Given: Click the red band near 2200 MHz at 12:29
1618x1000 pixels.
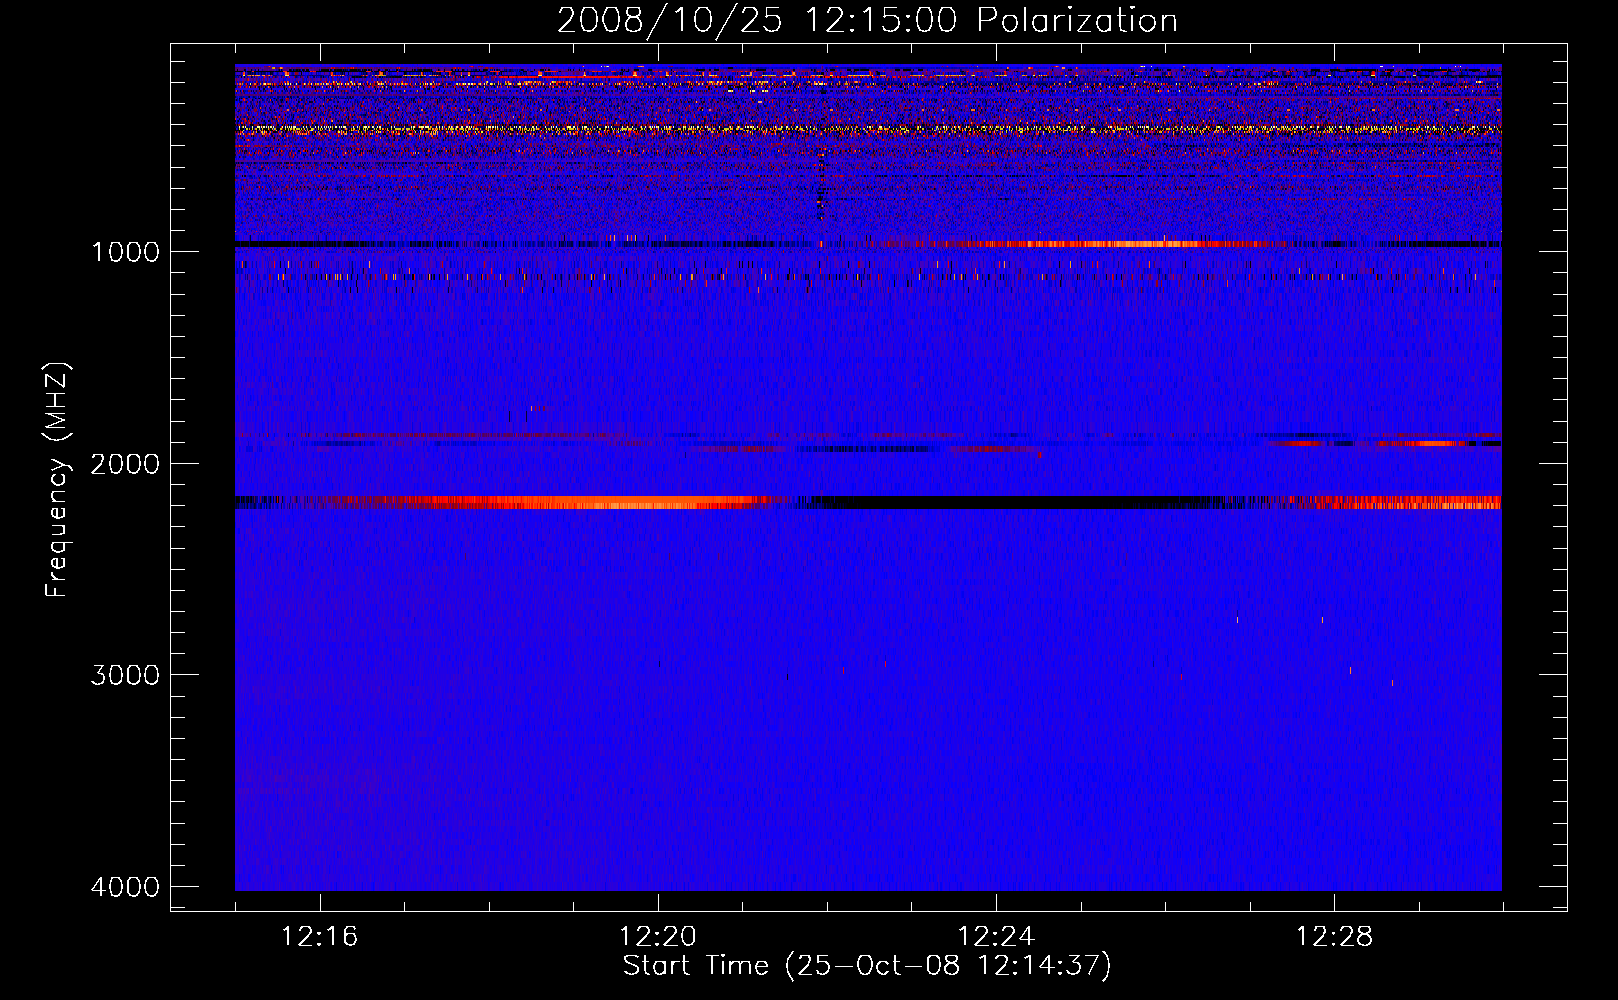Looking at the screenshot, I should point(1420,502).
